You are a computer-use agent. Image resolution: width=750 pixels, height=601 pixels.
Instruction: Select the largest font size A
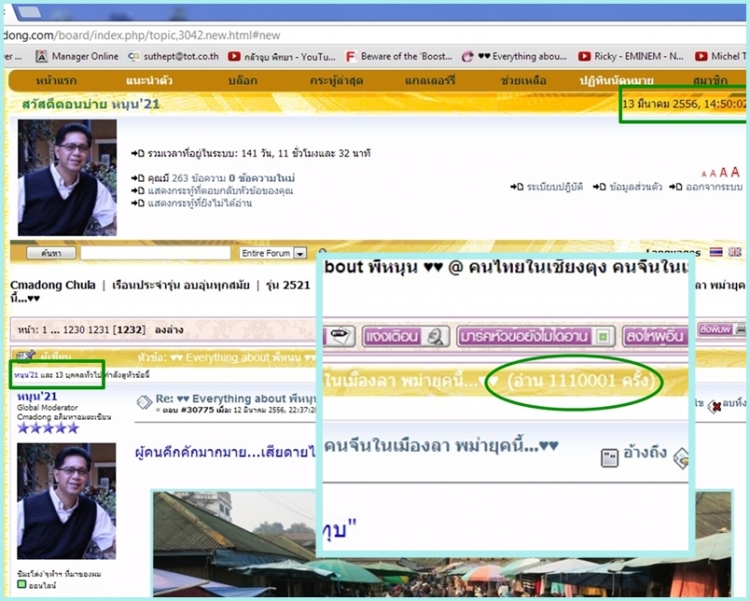point(735,172)
